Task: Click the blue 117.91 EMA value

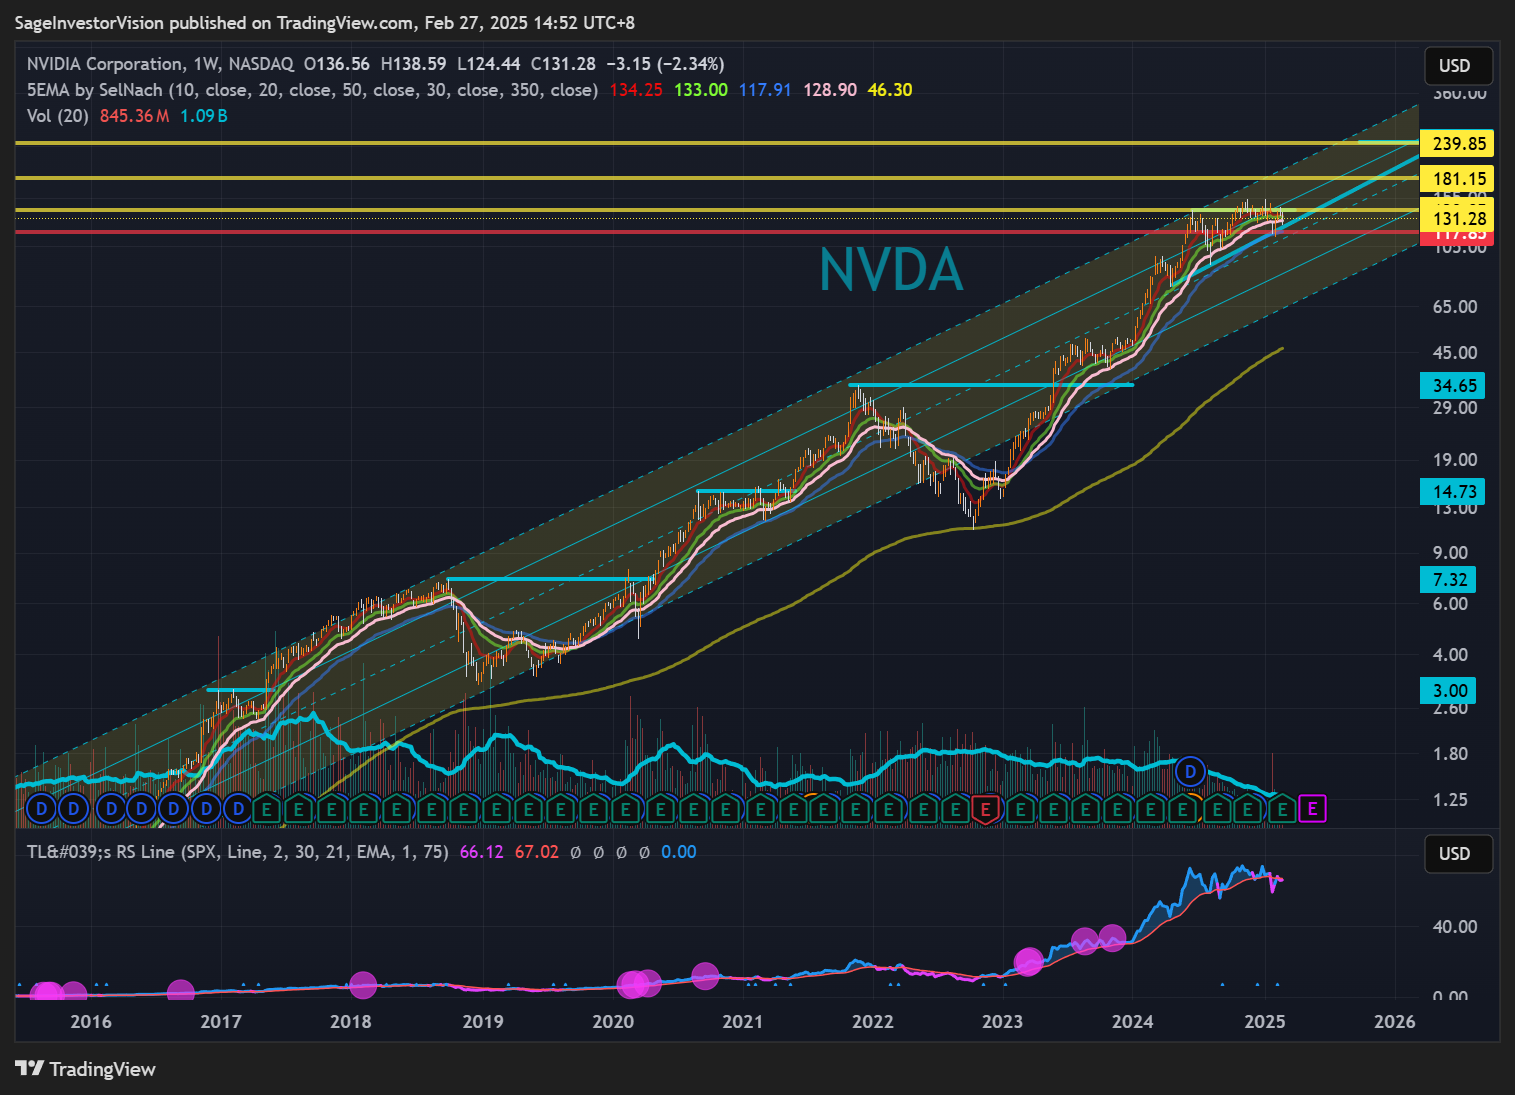Action: pyautogui.click(x=765, y=90)
